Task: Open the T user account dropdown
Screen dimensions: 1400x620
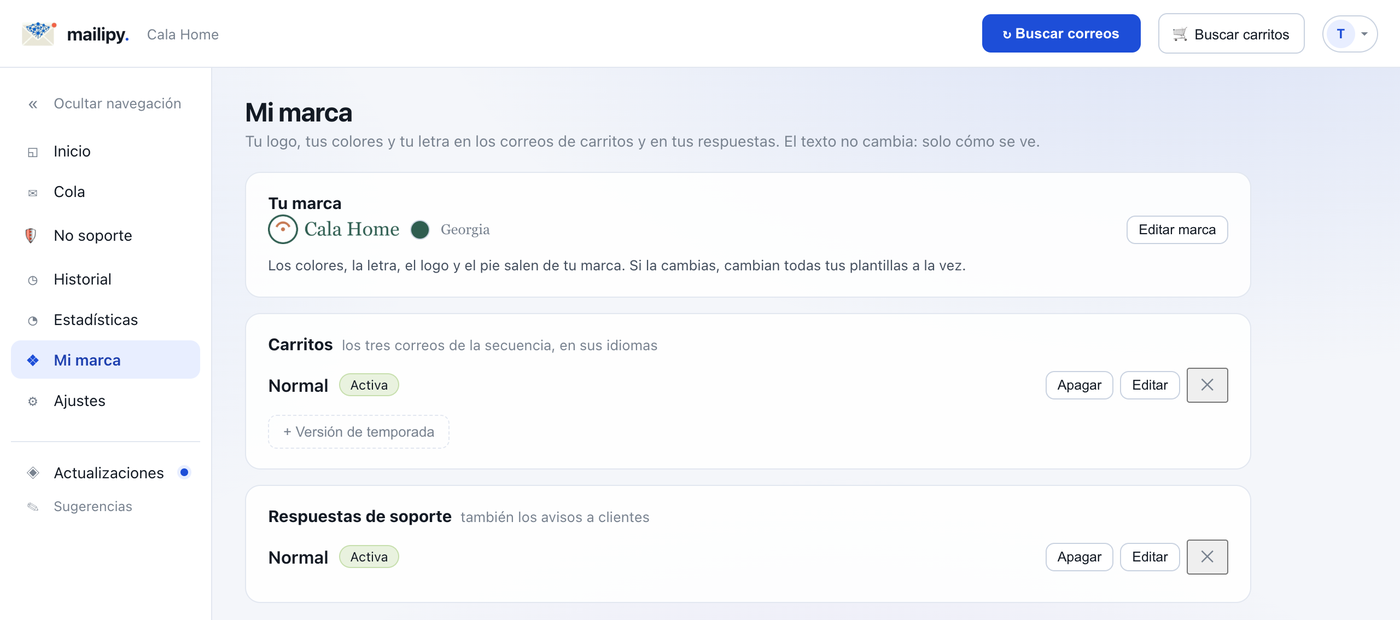Action: pyautogui.click(x=1350, y=34)
